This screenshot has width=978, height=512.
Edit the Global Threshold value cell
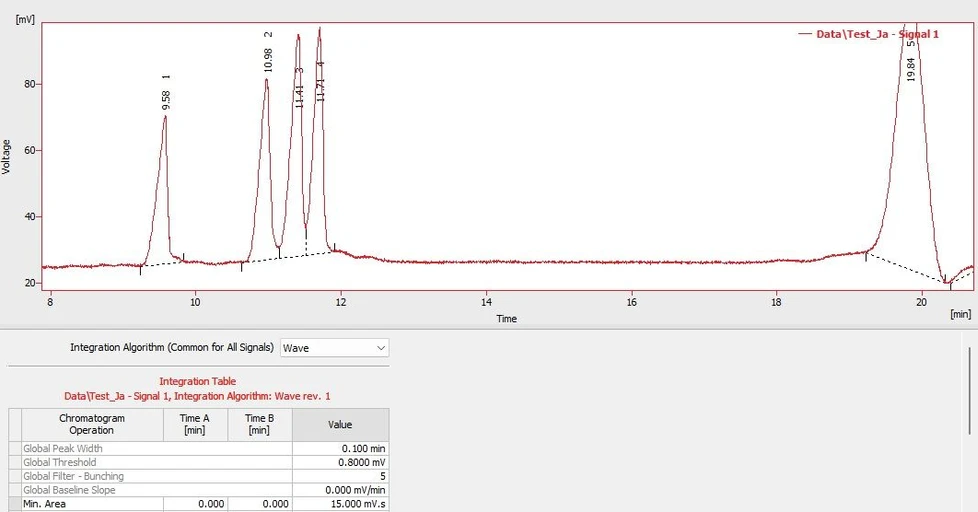pyautogui.click(x=340, y=463)
